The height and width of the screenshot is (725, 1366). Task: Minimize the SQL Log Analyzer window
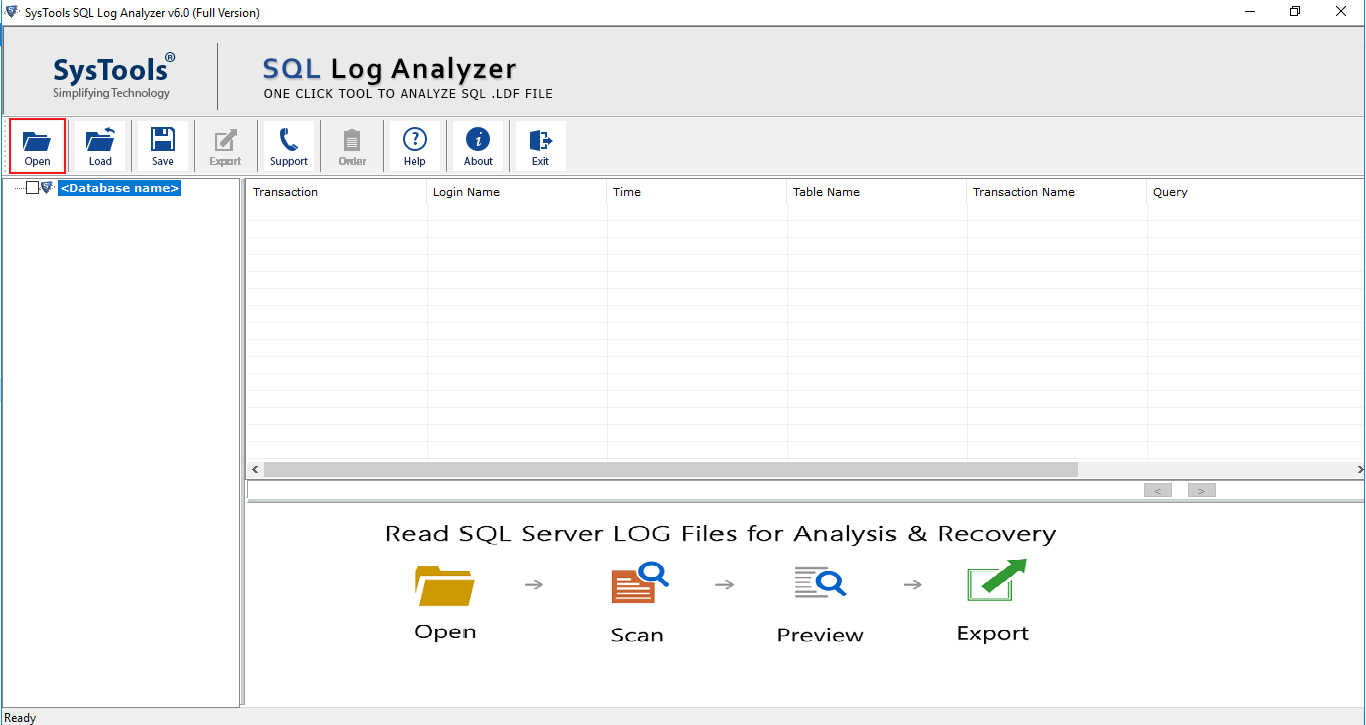pos(1250,12)
